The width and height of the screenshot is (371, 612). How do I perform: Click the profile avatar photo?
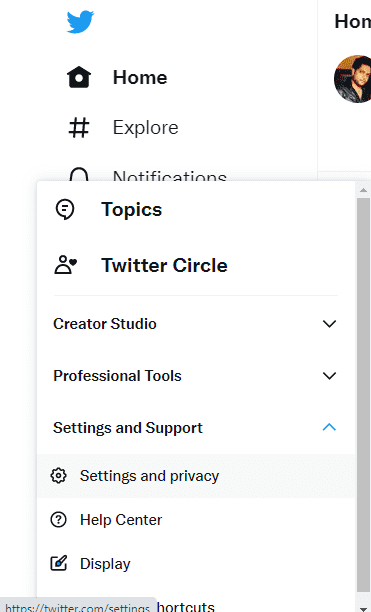coord(353,79)
